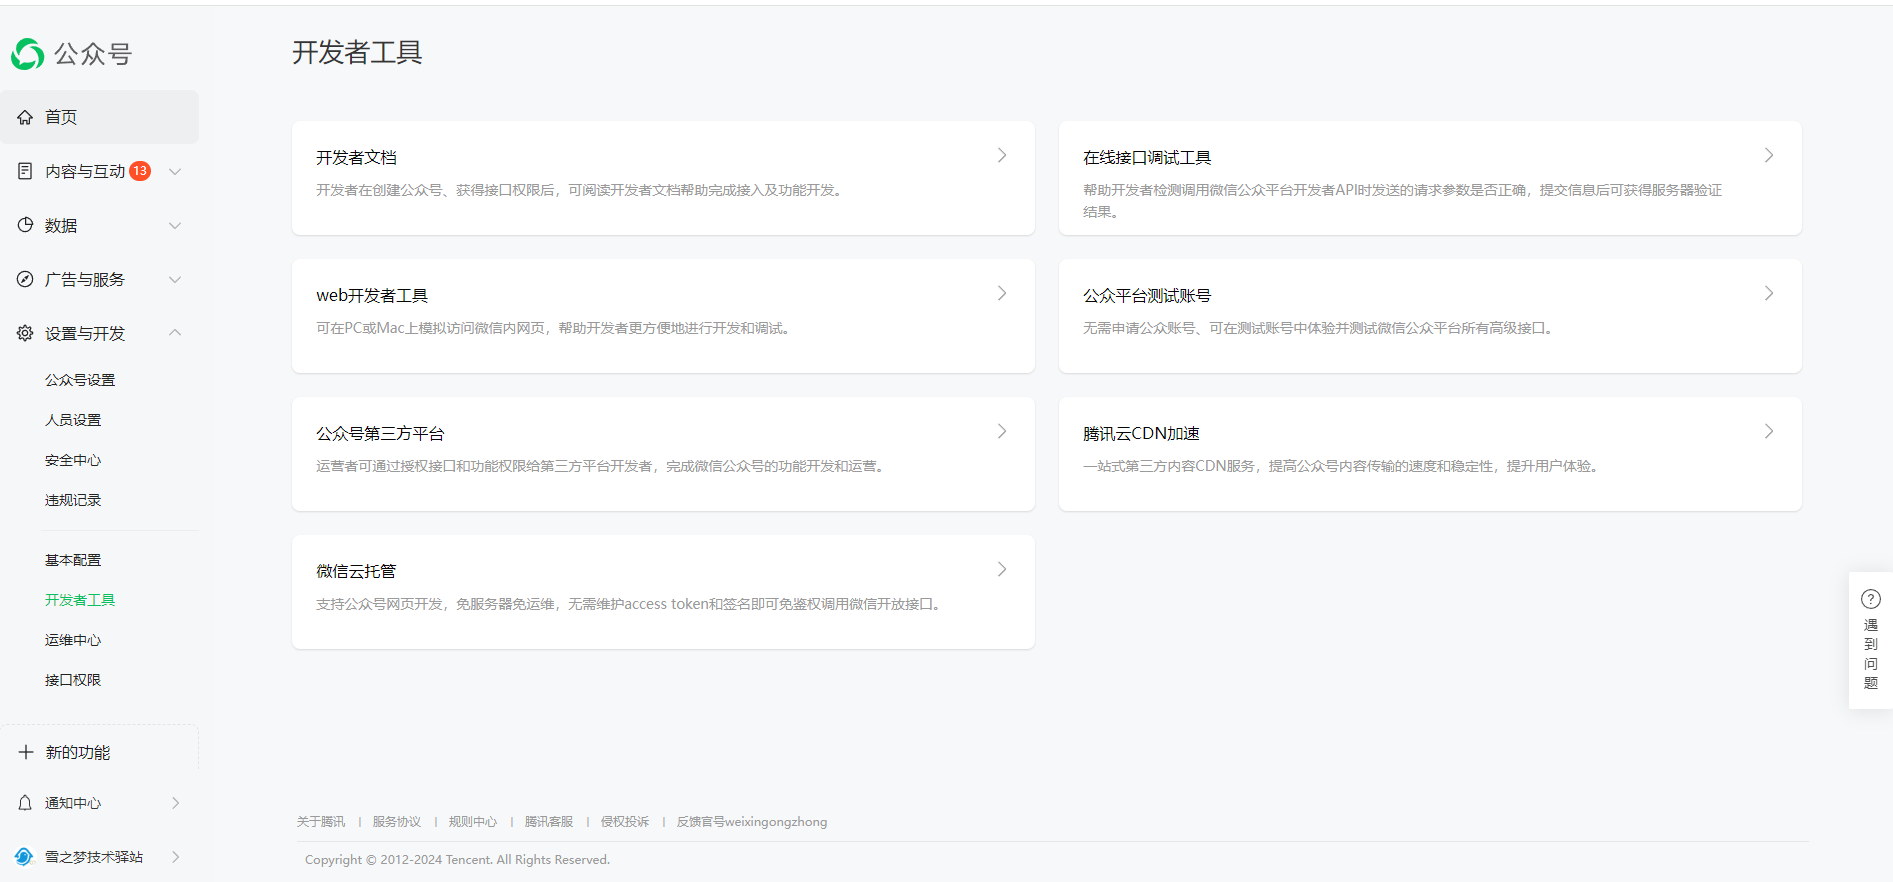Open the 开发者文档 card title
Image resolution: width=1893 pixels, height=882 pixels.
coord(357,158)
